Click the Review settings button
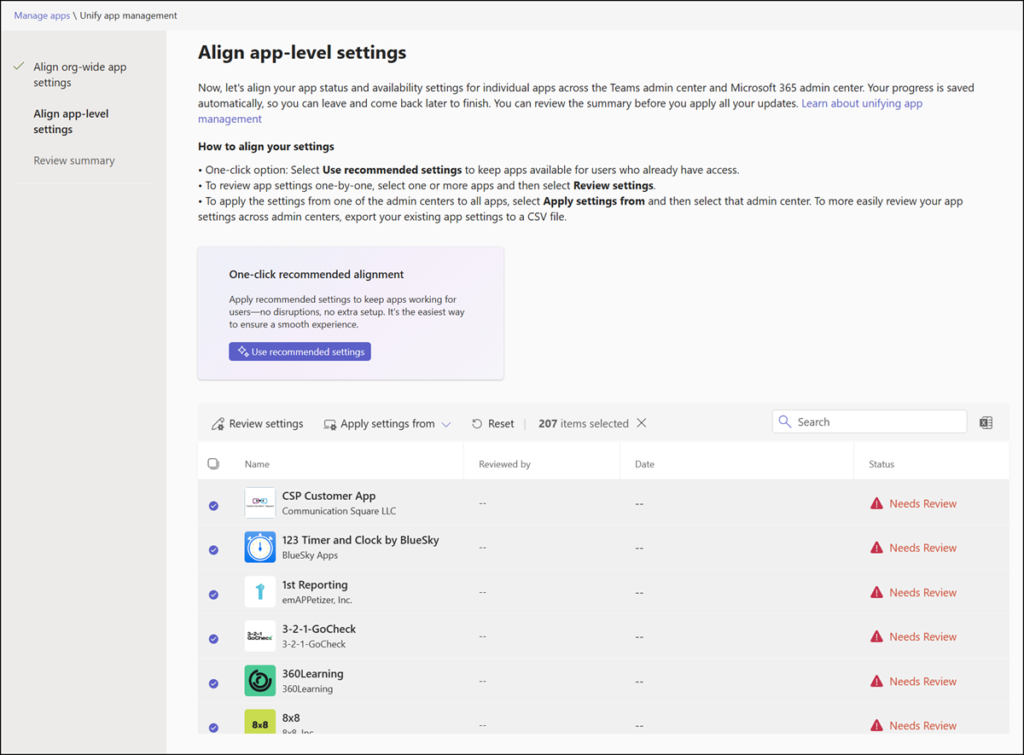The image size is (1024, 755). 257,424
